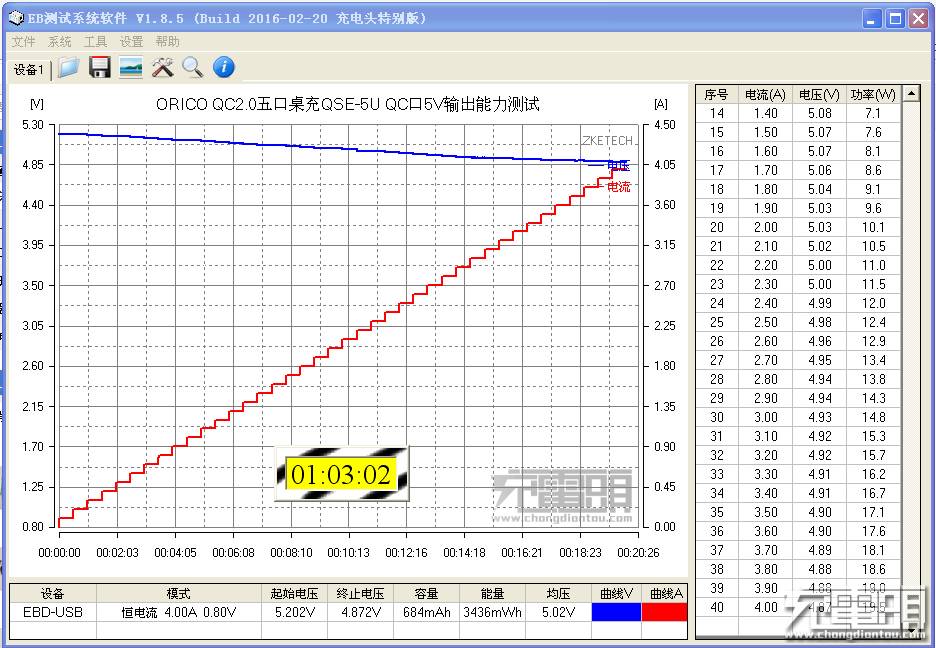The image size is (936, 648).
Task: Select table row 15 with 1.50 current
Action: (799, 132)
